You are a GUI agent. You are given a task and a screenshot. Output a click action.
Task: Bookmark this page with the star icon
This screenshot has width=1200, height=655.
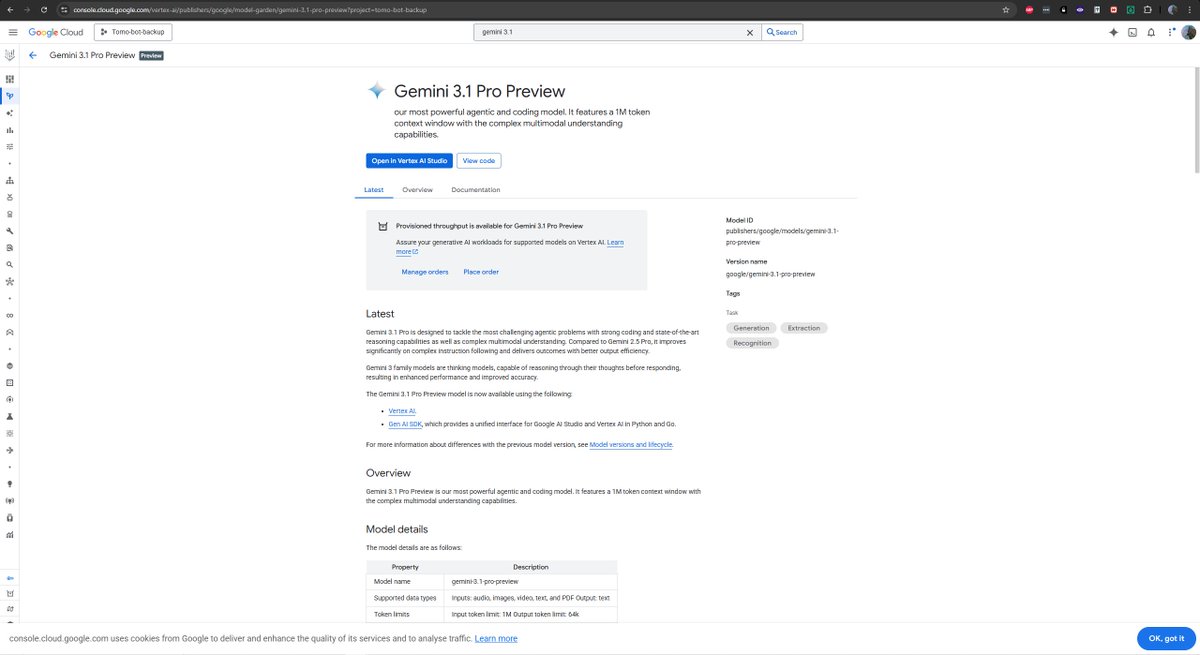[1005, 9]
